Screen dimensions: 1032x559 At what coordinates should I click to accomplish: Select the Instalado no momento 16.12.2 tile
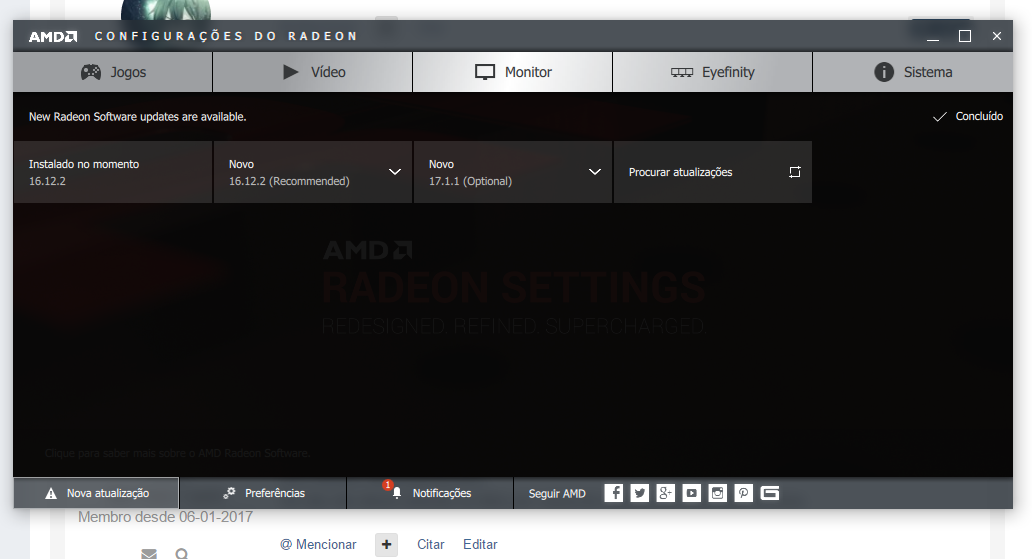coord(113,172)
